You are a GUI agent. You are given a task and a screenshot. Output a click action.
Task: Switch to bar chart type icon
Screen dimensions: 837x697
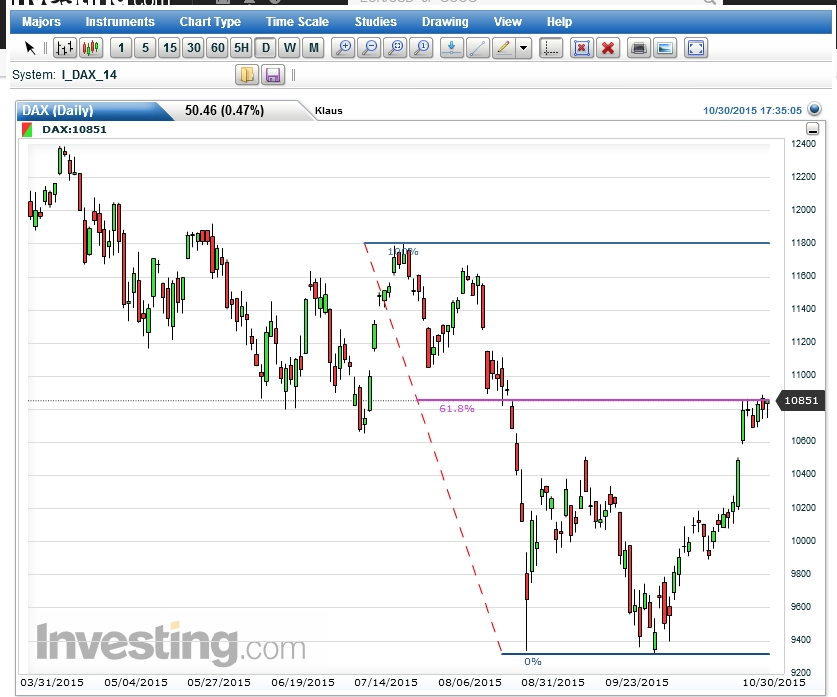coord(65,48)
